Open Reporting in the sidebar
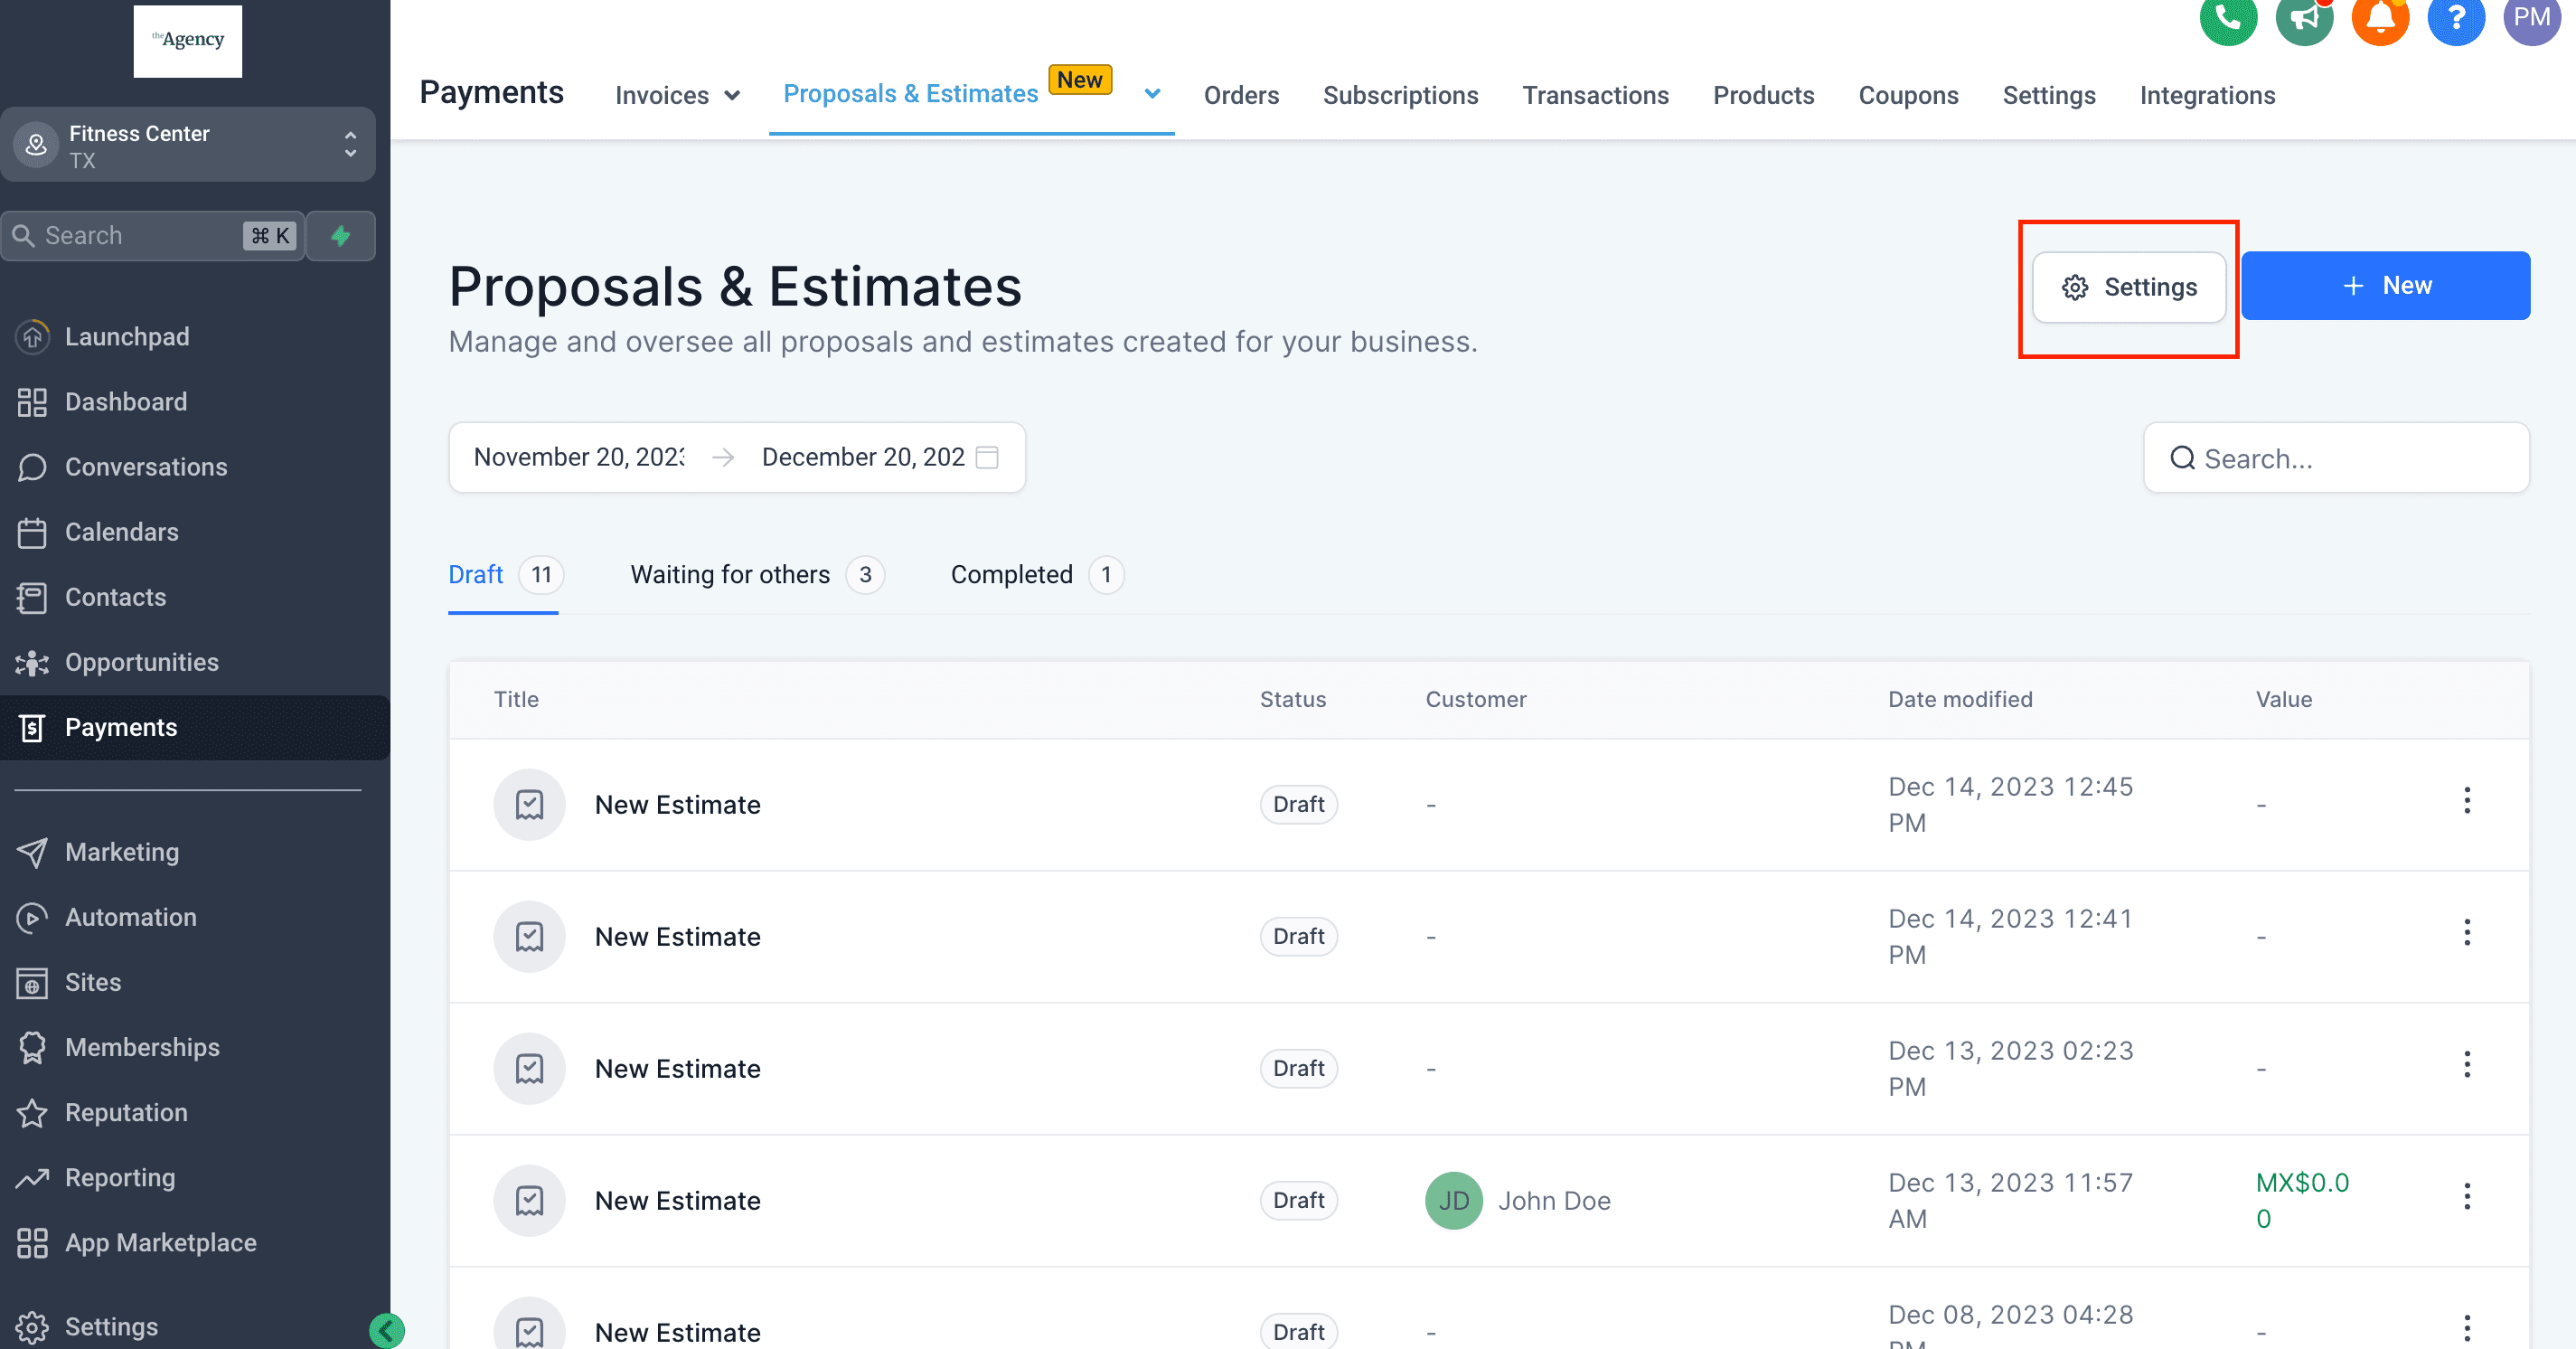This screenshot has height=1349, width=2576. pos(120,1178)
